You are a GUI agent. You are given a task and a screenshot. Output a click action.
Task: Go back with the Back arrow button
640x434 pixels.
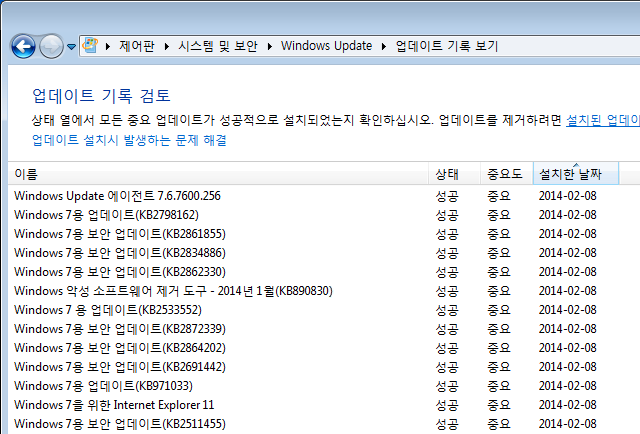tap(23, 47)
